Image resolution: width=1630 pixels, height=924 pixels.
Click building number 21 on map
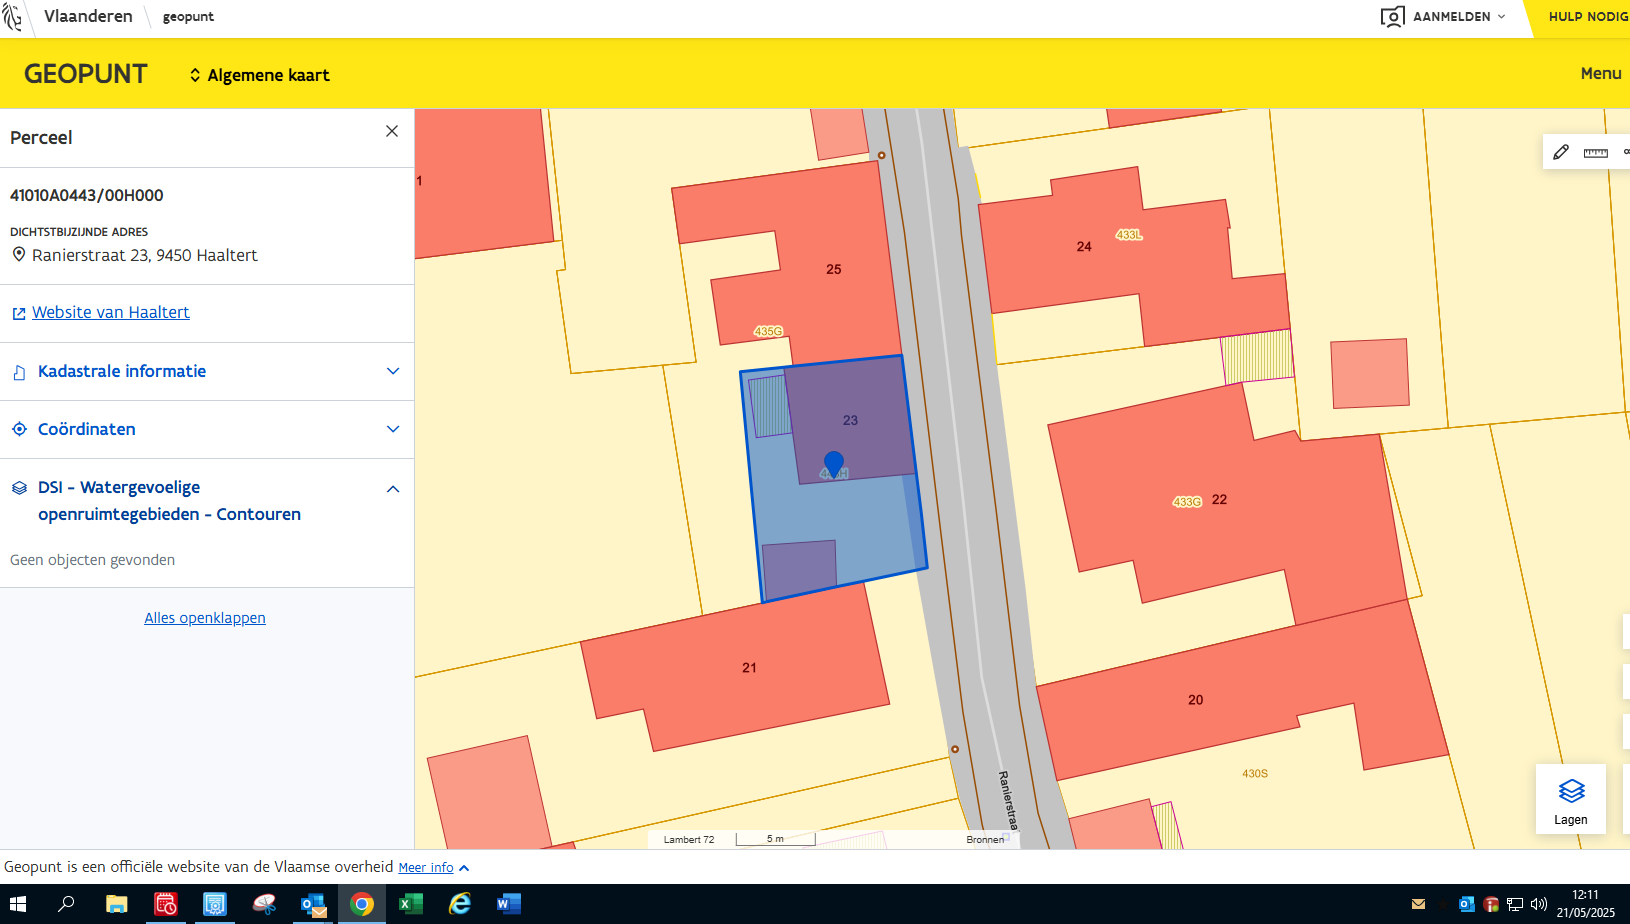749,668
